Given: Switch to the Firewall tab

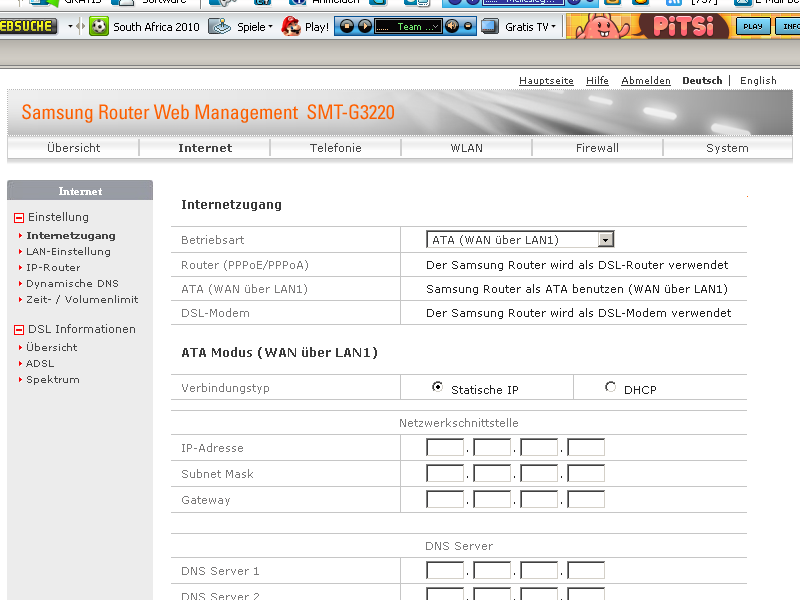Looking at the screenshot, I should pos(597,148).
